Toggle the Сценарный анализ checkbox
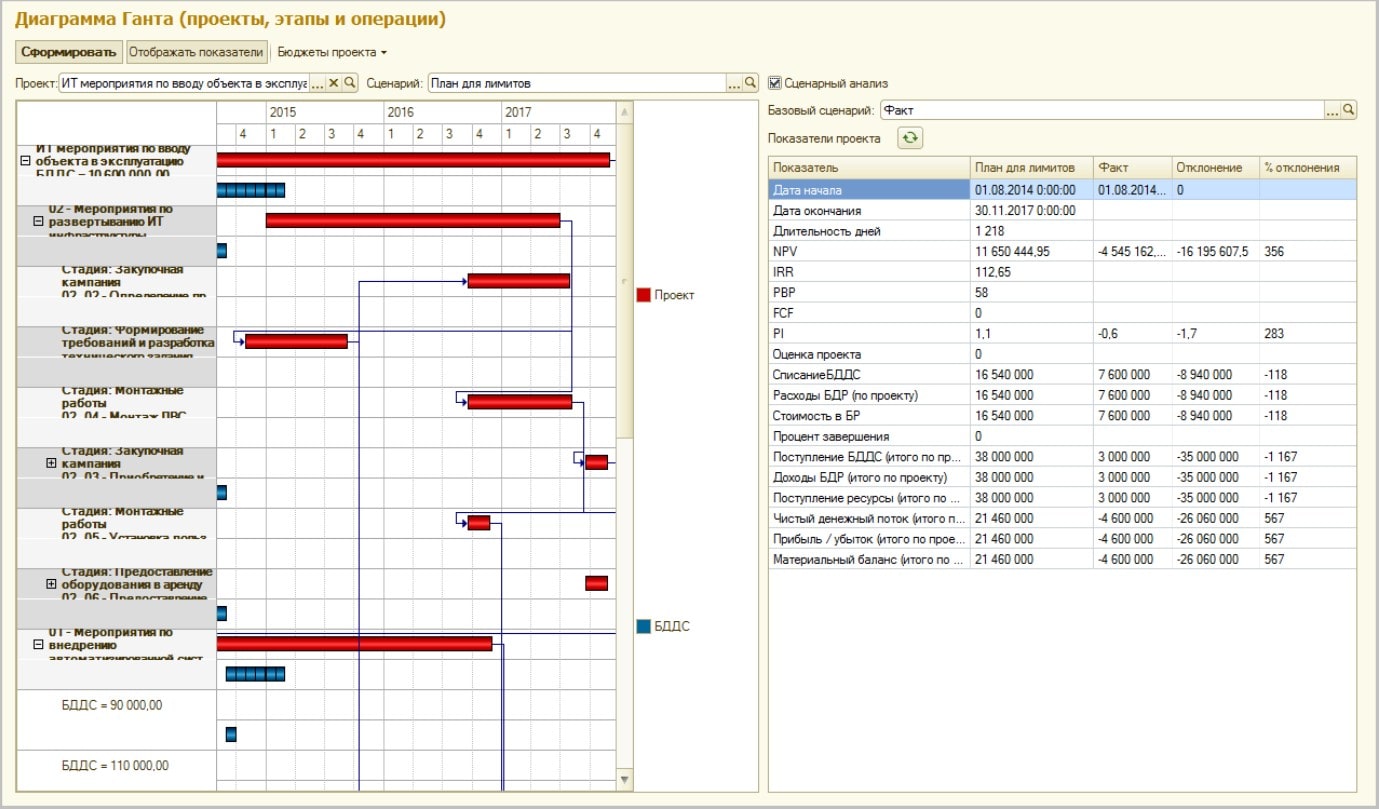 pos(775,83)
